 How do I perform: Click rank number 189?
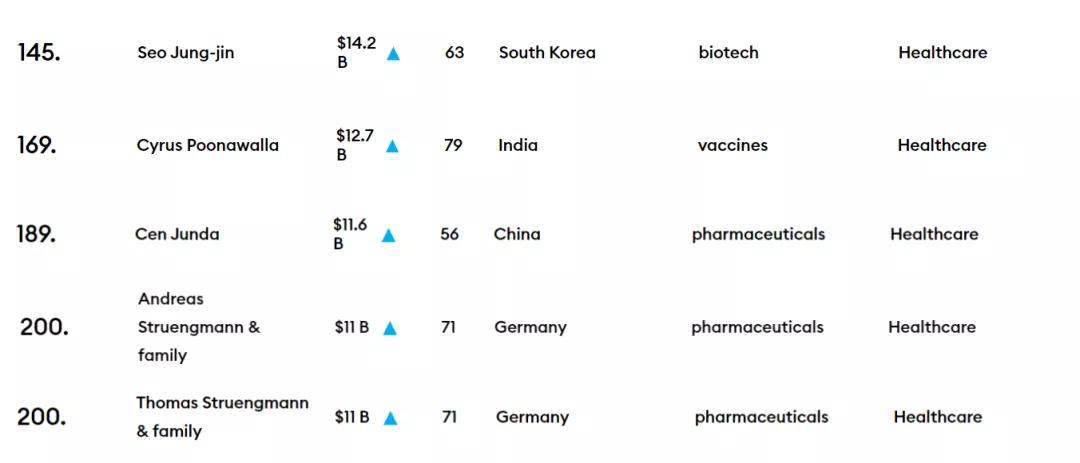tap(36, 234)
